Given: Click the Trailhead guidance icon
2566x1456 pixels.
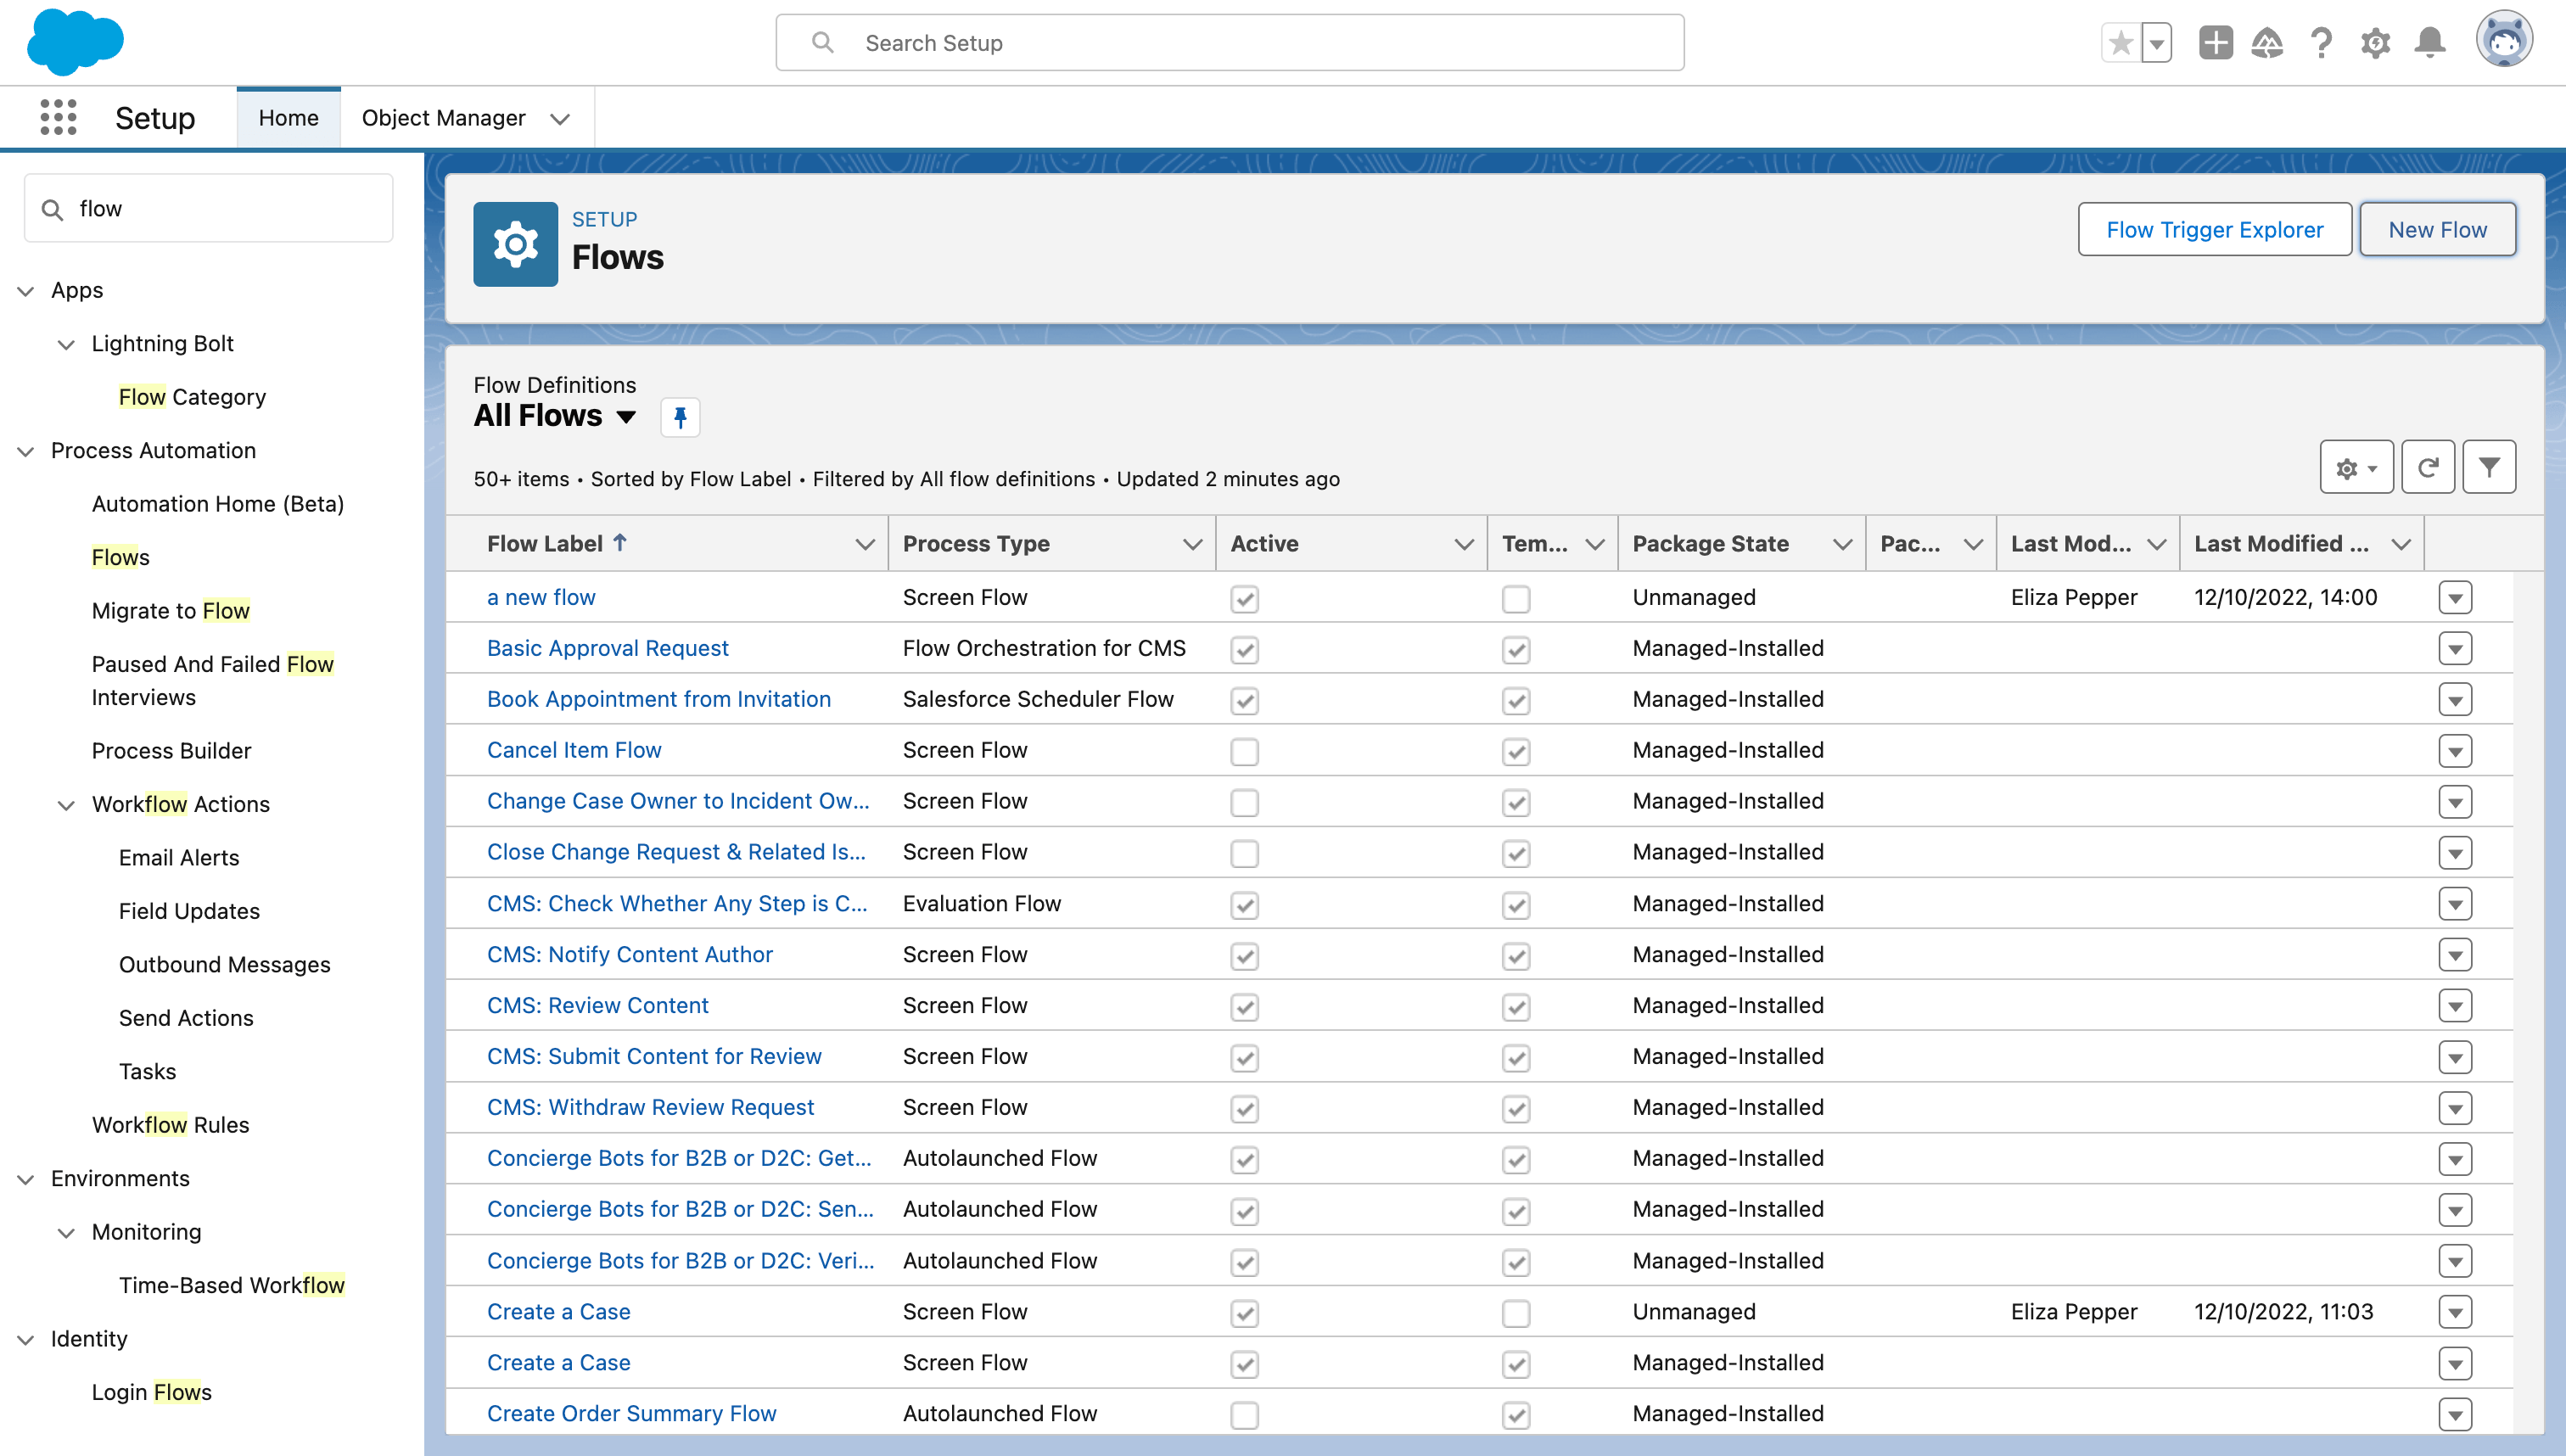Looking at the screenshot, I should [x=2267, y=43].
